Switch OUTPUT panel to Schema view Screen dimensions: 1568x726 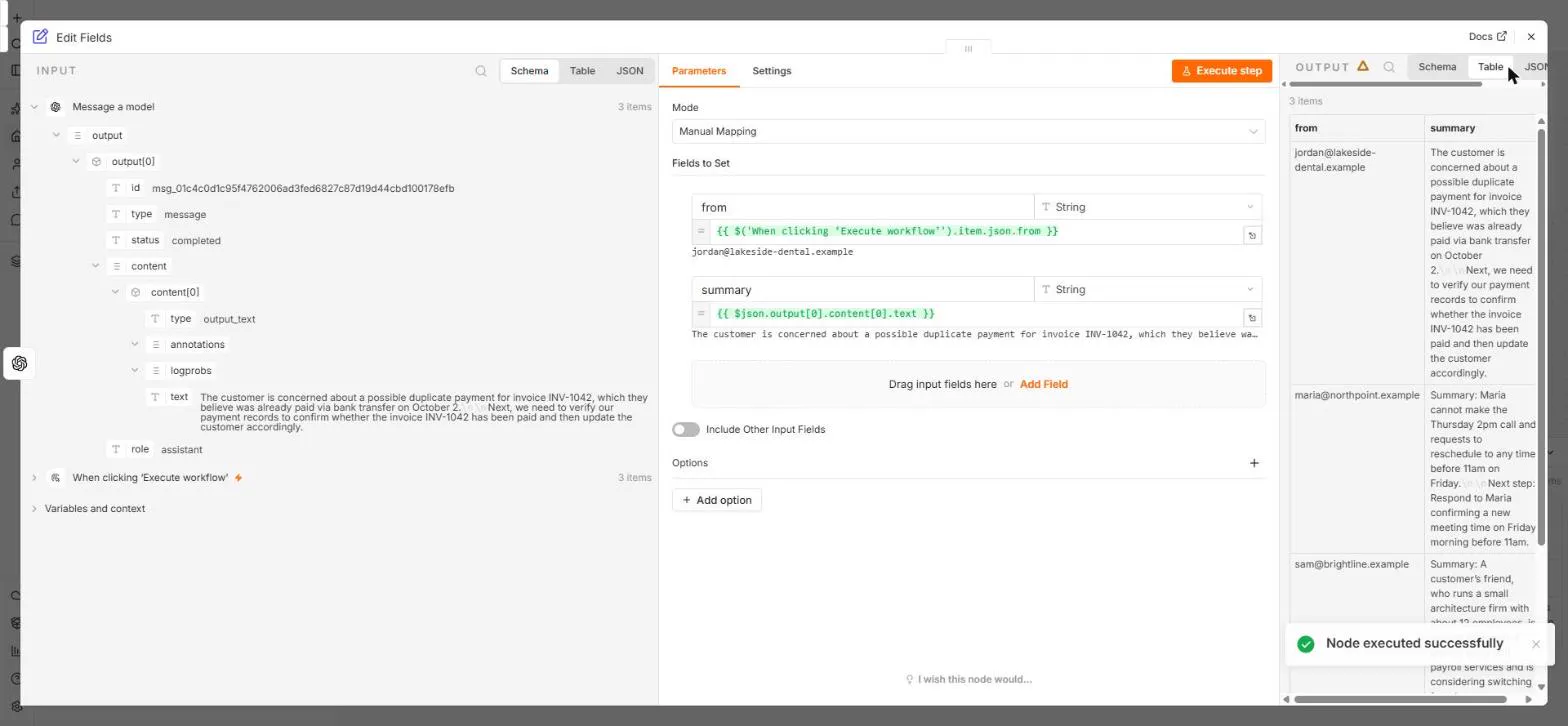coord(1437,67)
